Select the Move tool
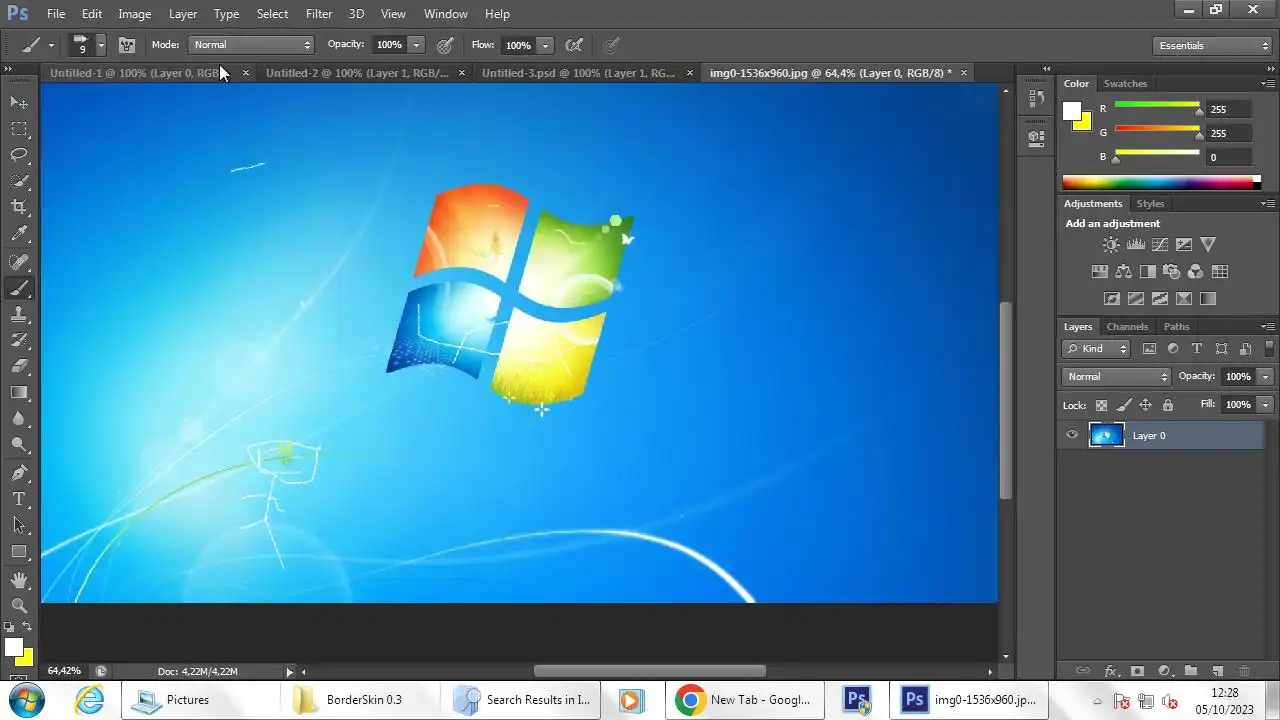The height and width of the screenshot is (720, 1280). pos(19,102)
